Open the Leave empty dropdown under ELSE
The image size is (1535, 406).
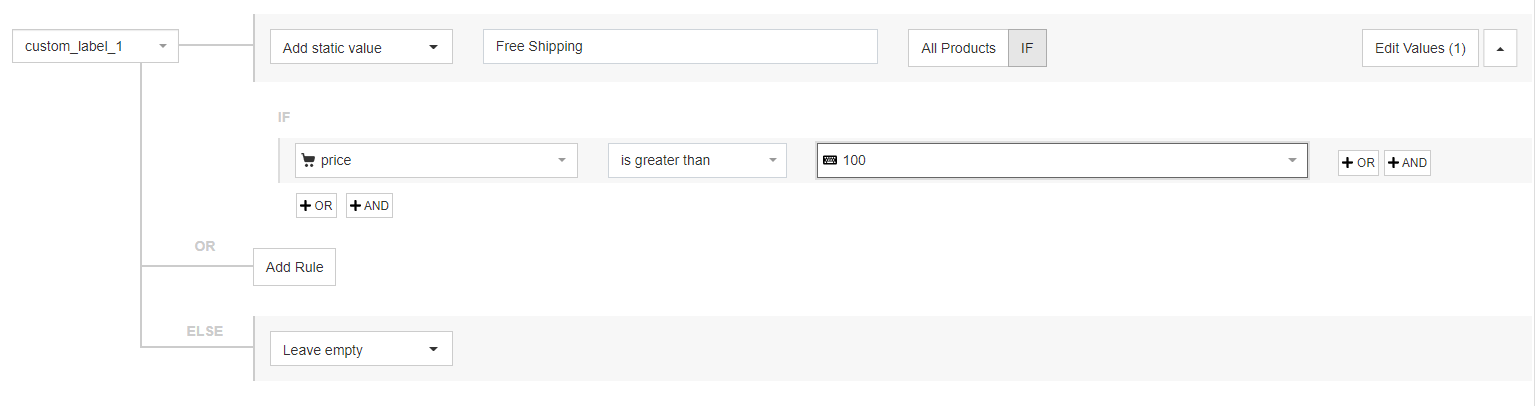361,349
